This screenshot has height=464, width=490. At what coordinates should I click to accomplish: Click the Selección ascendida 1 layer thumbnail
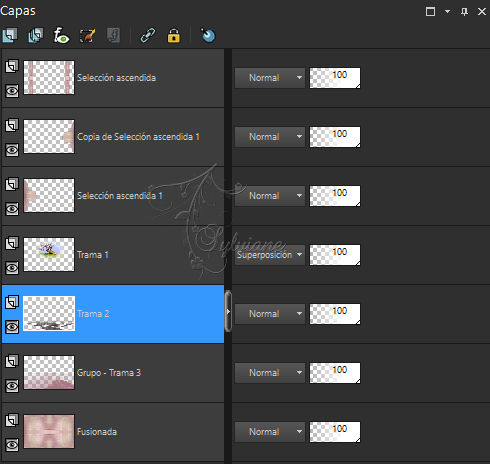[x=49, y=196]
